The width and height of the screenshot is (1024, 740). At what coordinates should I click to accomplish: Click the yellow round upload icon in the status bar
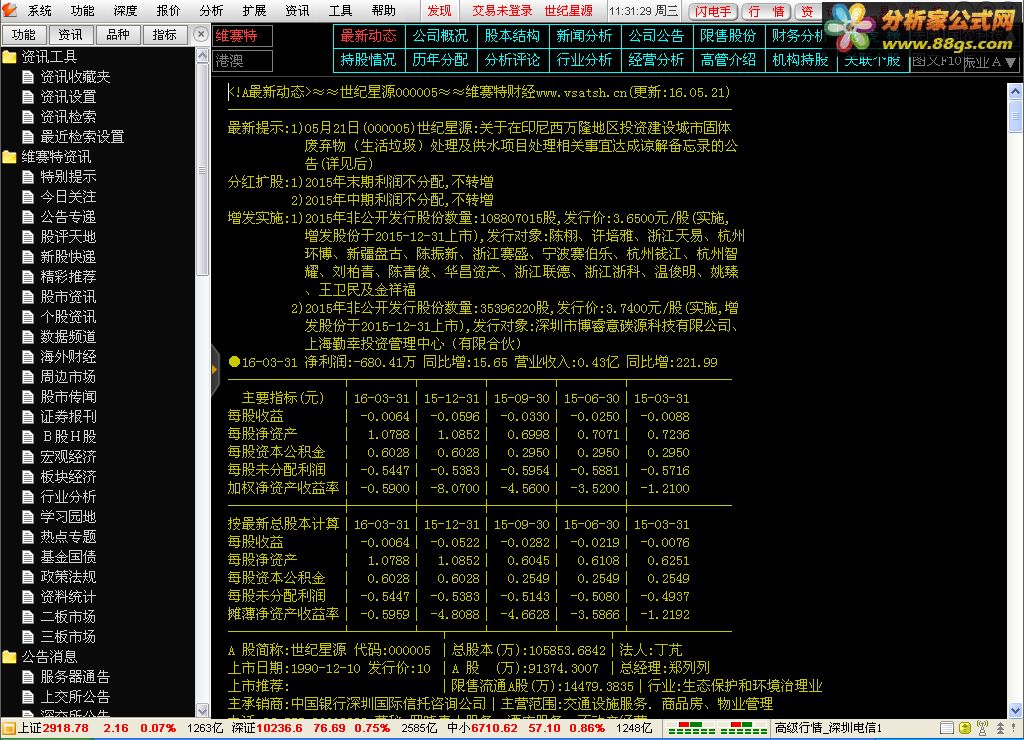[x=965, y=728]
